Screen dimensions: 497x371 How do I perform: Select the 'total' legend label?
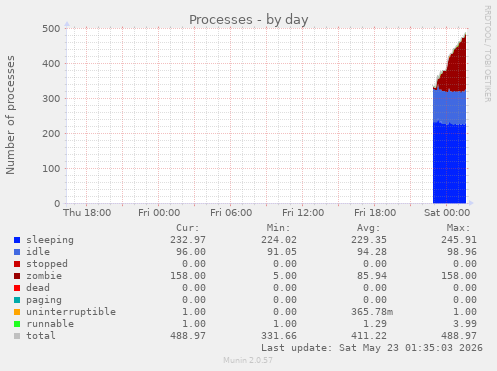click(41, 336)
